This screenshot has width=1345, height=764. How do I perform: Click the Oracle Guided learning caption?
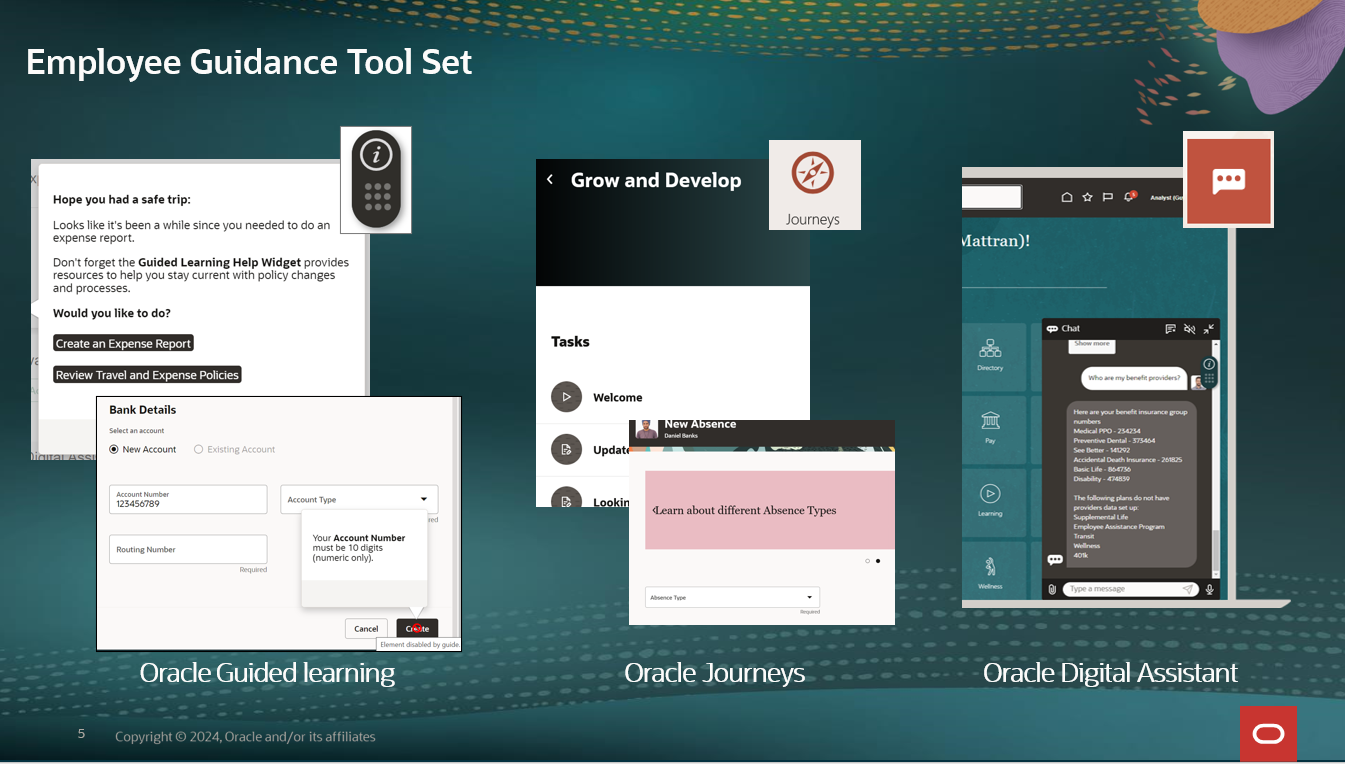coord(267,673)
